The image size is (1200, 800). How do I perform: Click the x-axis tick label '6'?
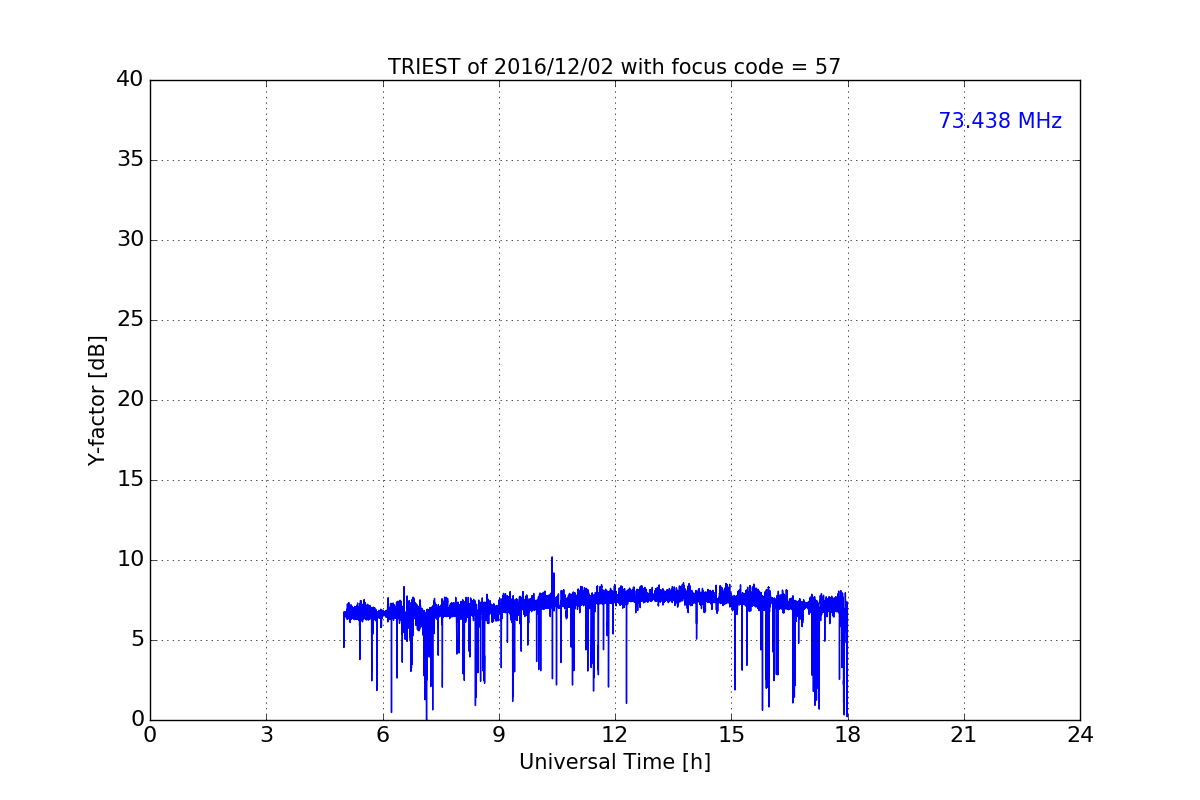pos(382,735)
